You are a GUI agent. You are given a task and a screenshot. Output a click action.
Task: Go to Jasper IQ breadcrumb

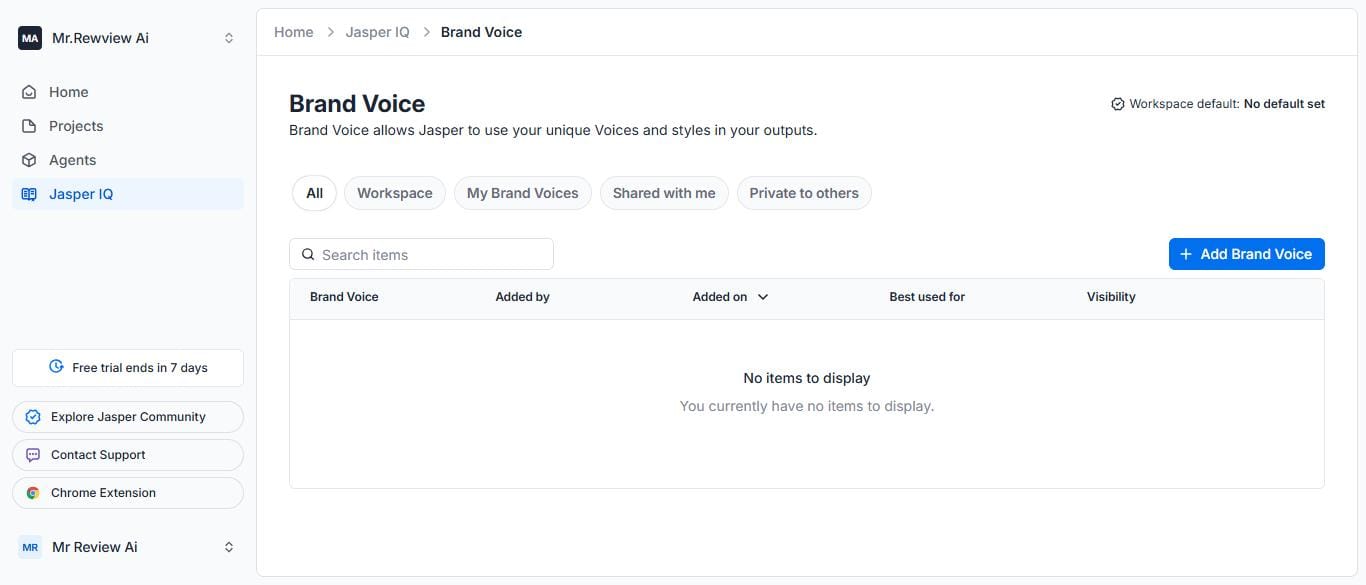click(x=378, y=32)
